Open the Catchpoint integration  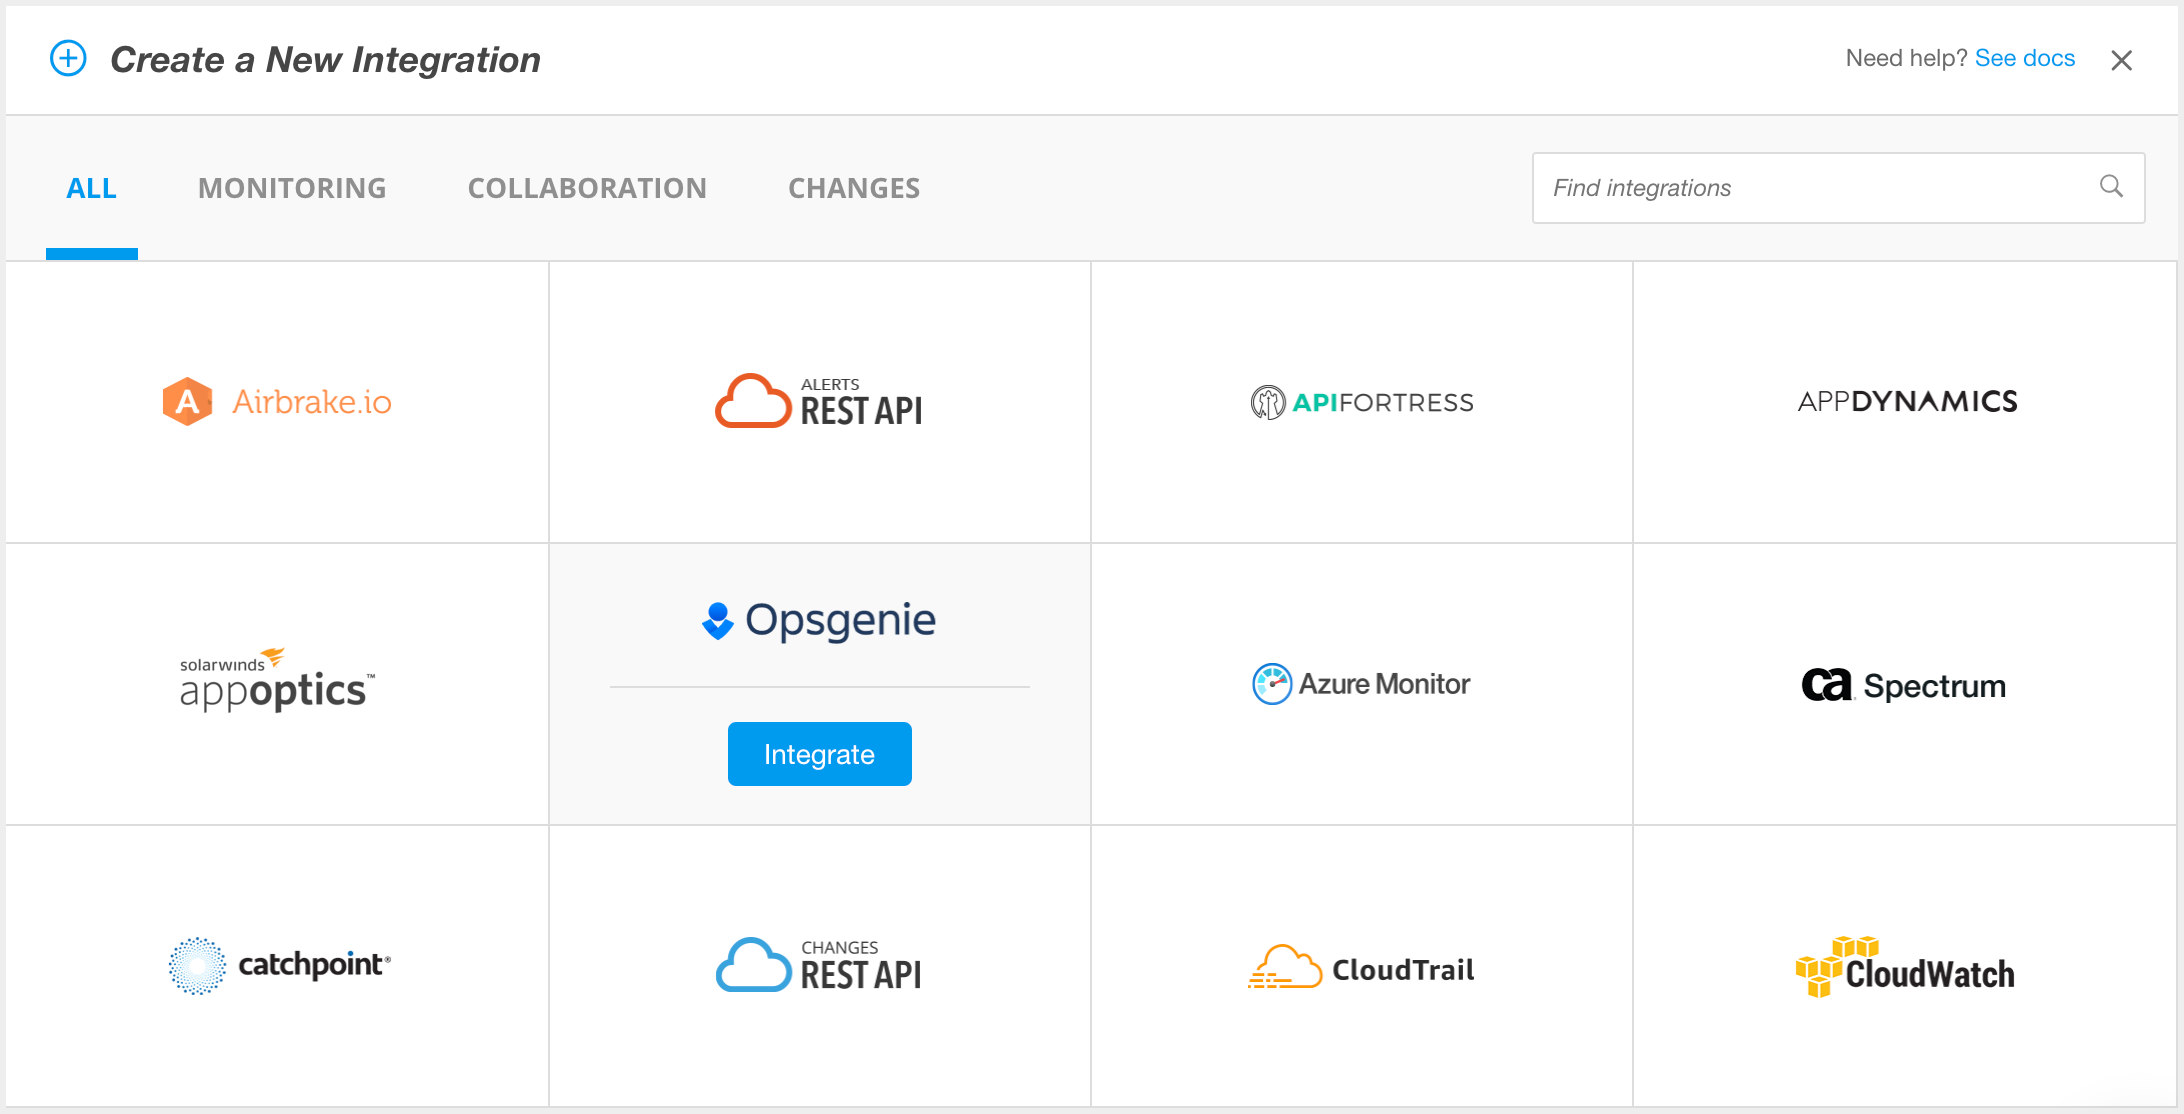[x=277, y=965]
